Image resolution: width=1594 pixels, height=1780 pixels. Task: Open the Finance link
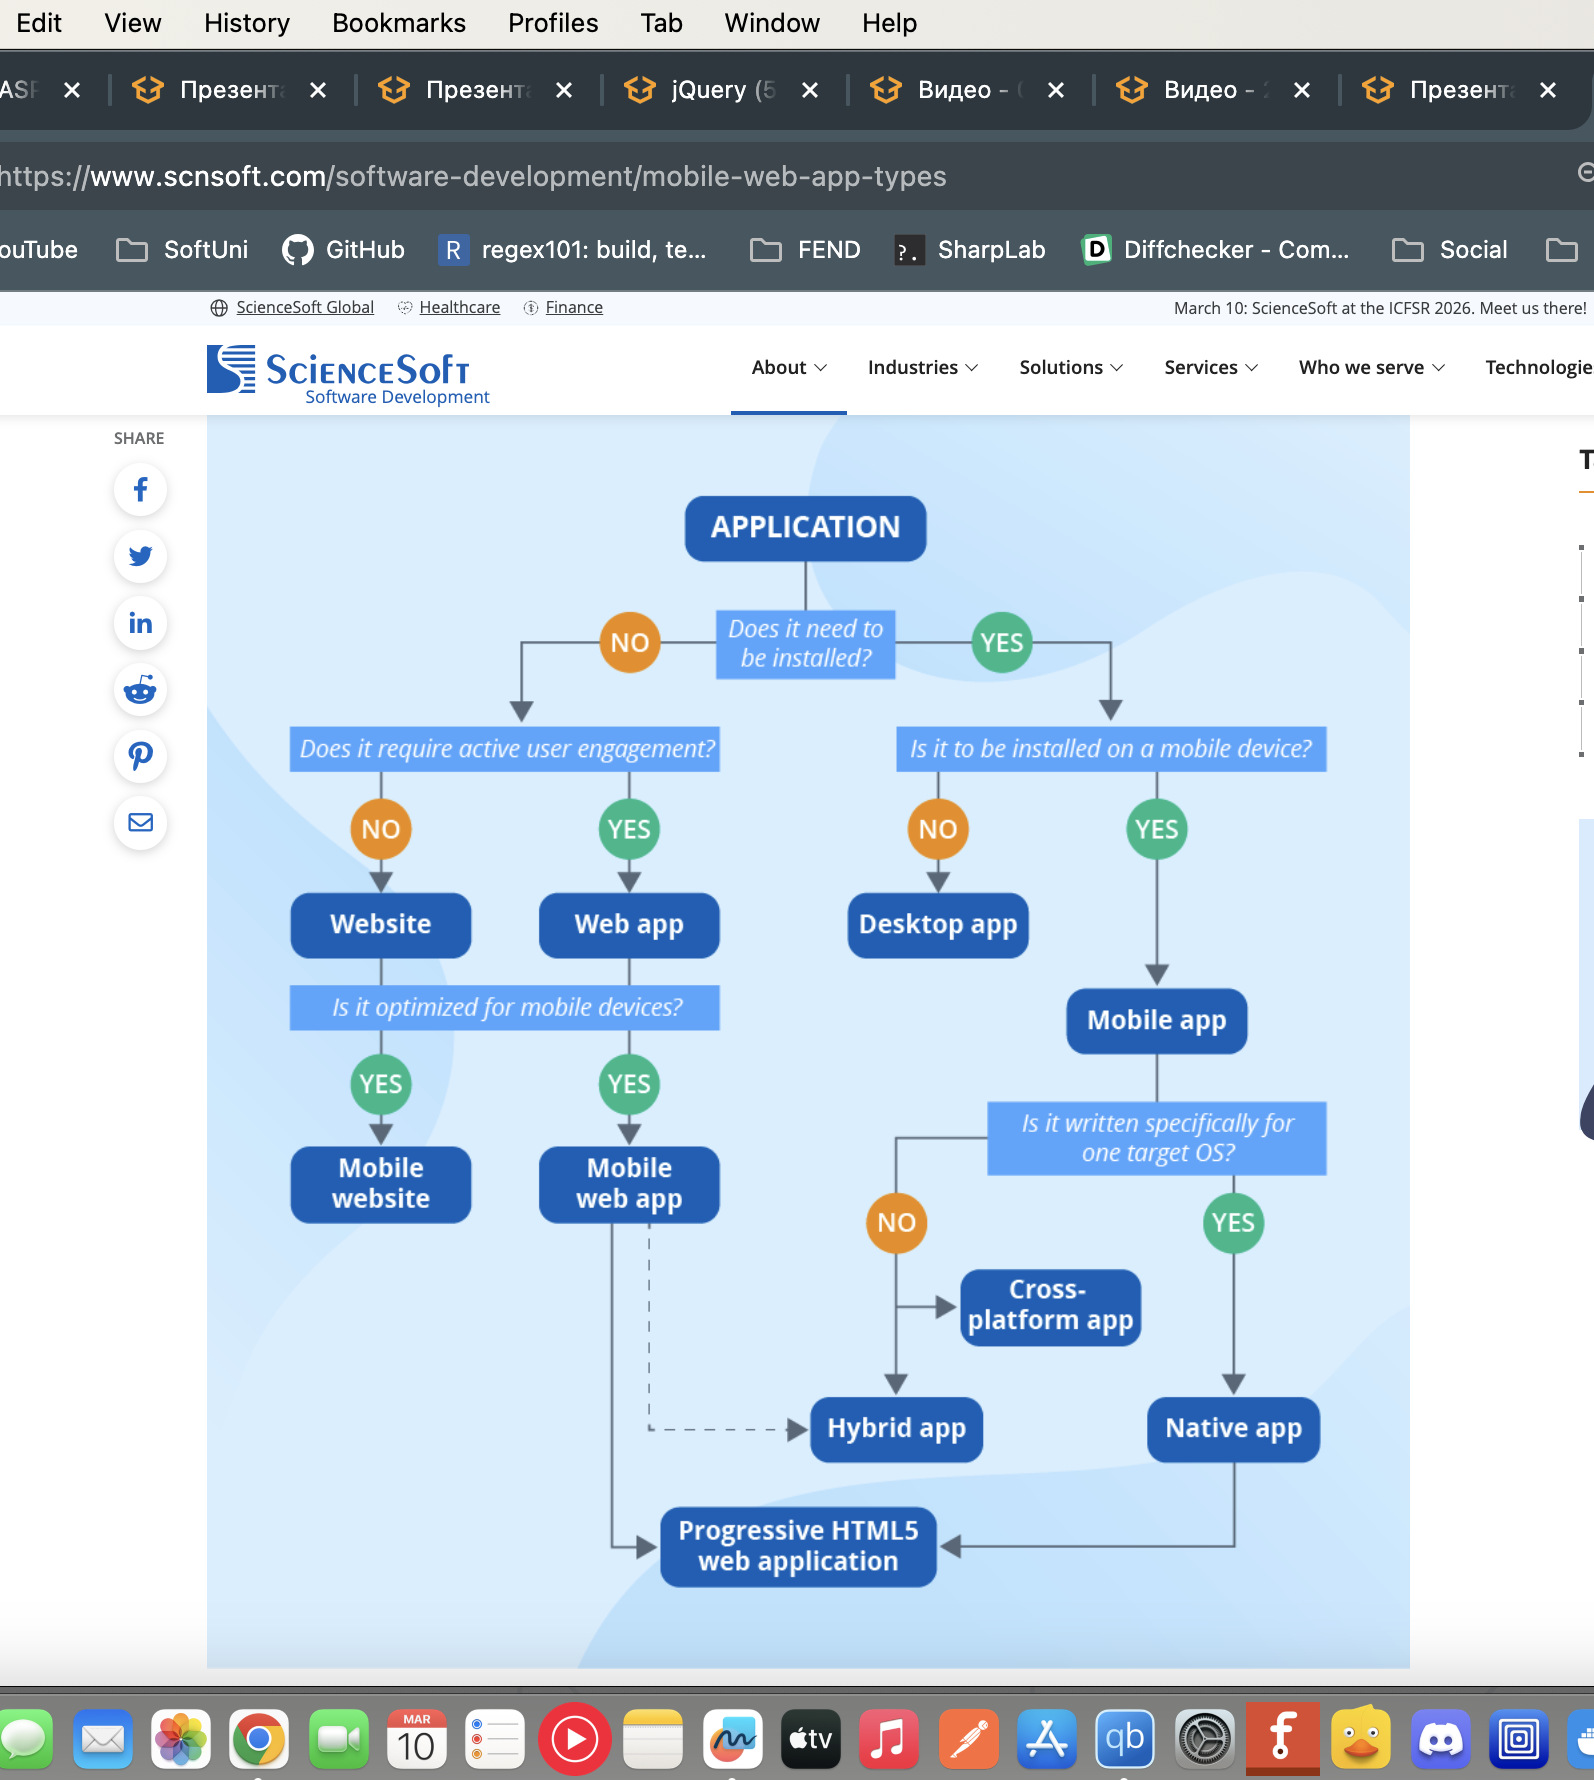(x=574, y=307)
